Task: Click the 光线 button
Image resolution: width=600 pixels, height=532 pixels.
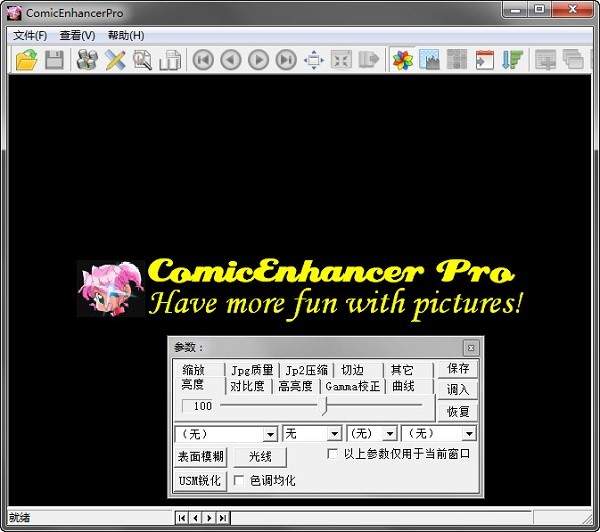Action: pos(260,457)
